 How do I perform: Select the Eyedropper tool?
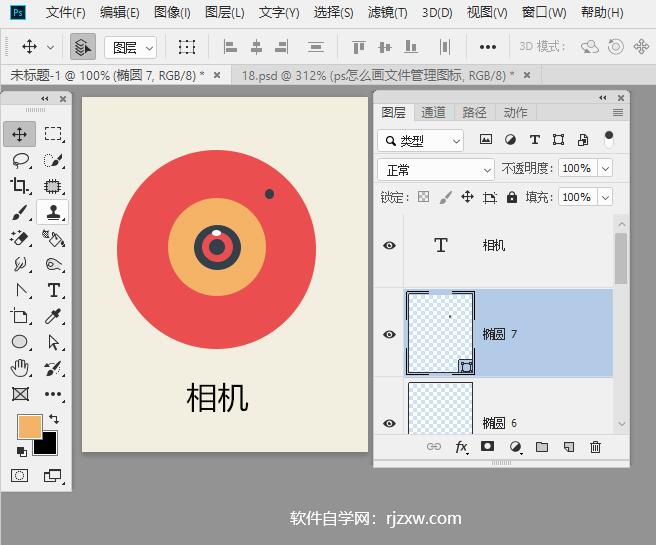point(53,316)
